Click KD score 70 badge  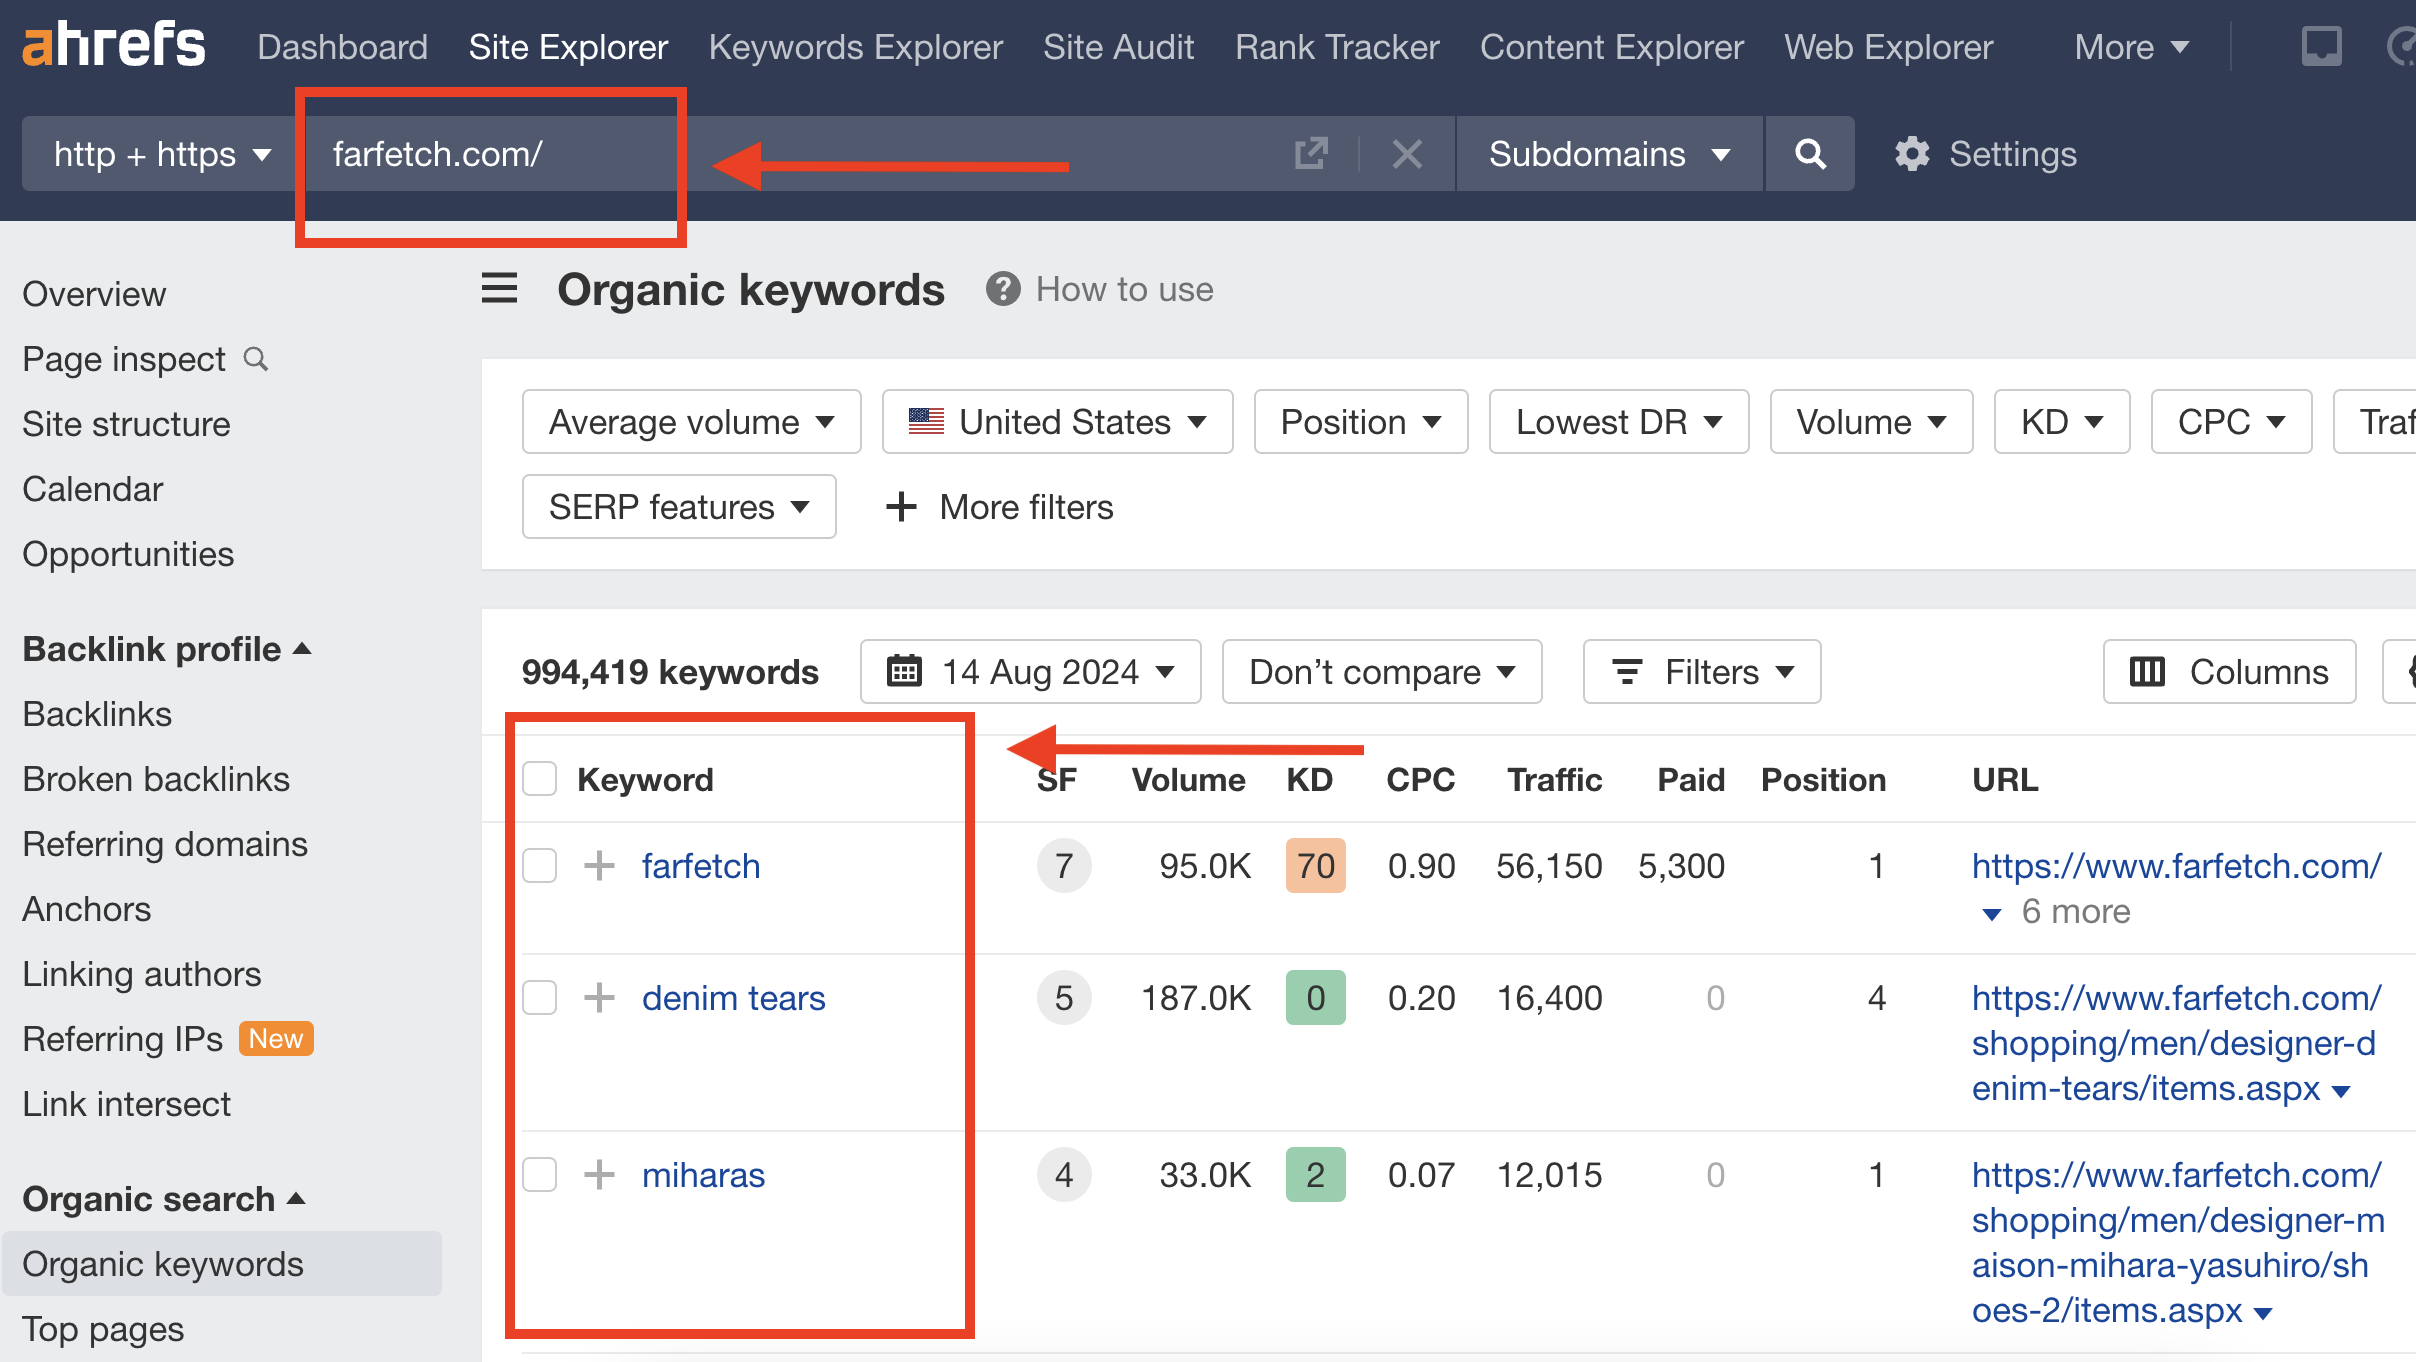1316,866
